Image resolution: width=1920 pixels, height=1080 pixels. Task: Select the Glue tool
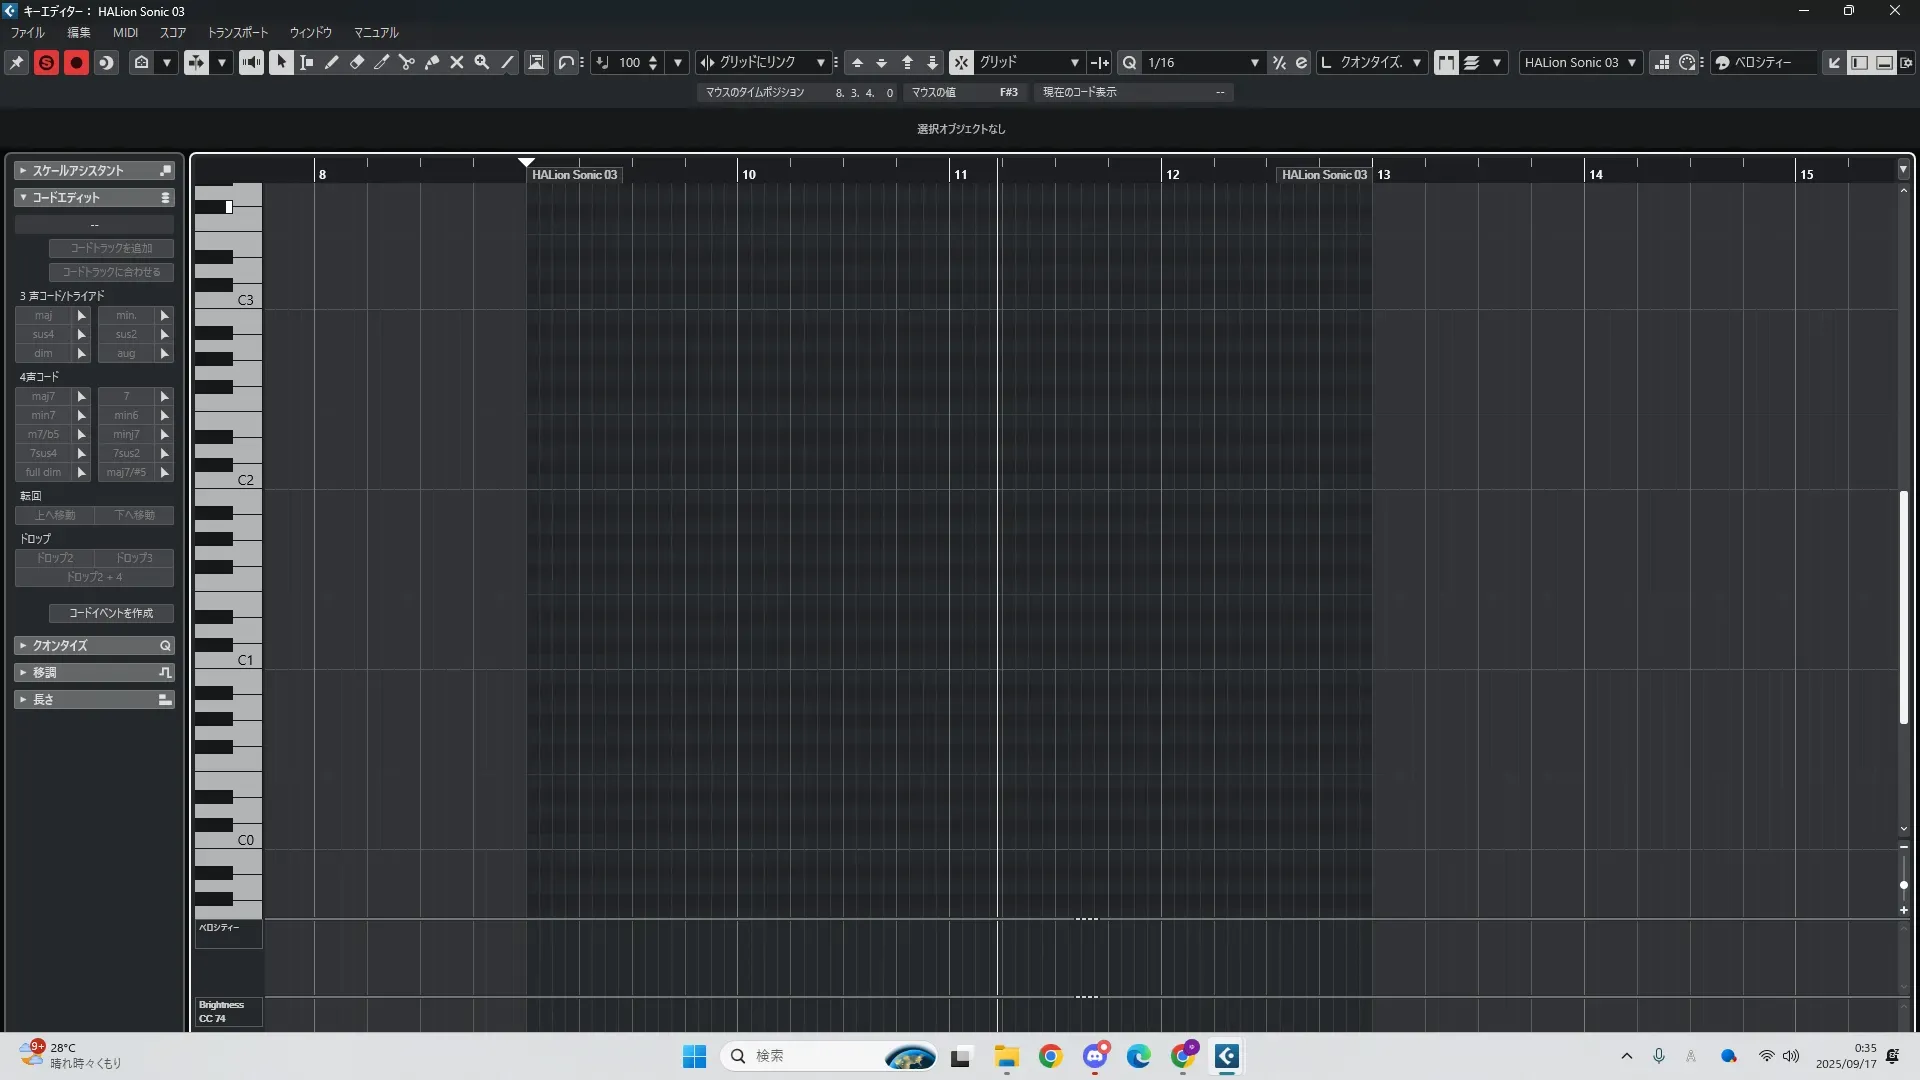[x=432, y=62]
